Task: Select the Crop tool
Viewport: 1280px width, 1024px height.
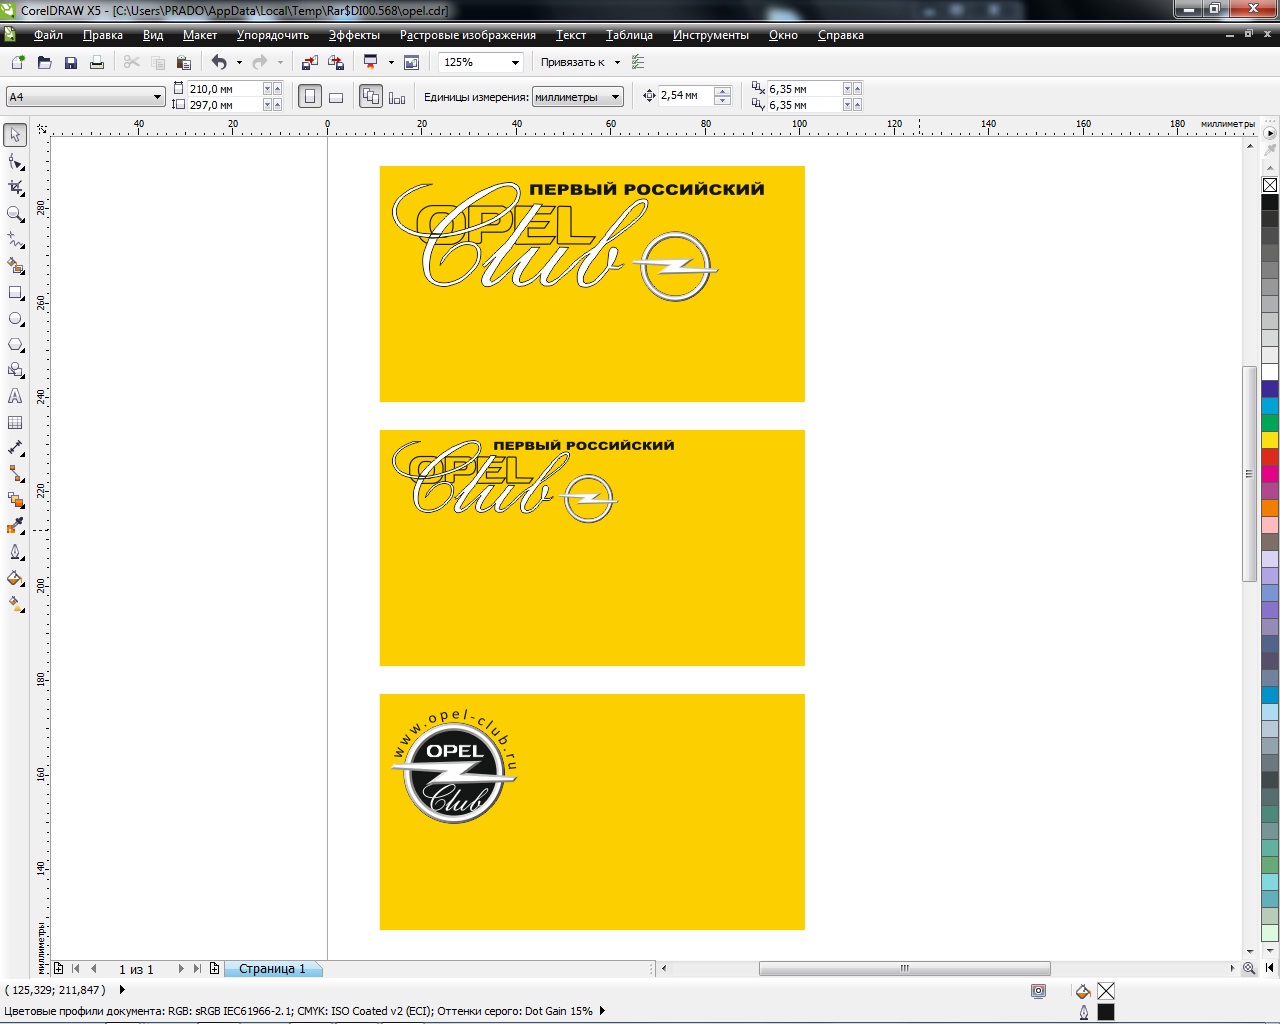Action: [x=15, y=187]
